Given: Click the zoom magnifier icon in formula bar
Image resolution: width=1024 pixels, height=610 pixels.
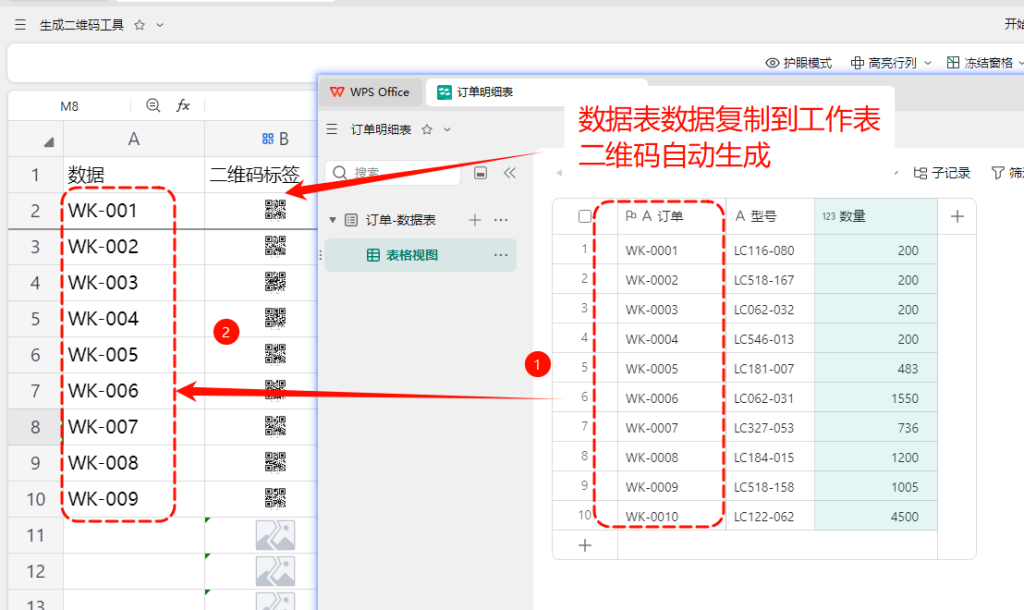Looking at the screenshot, I should pyautogui.click(x=153, y=105).
